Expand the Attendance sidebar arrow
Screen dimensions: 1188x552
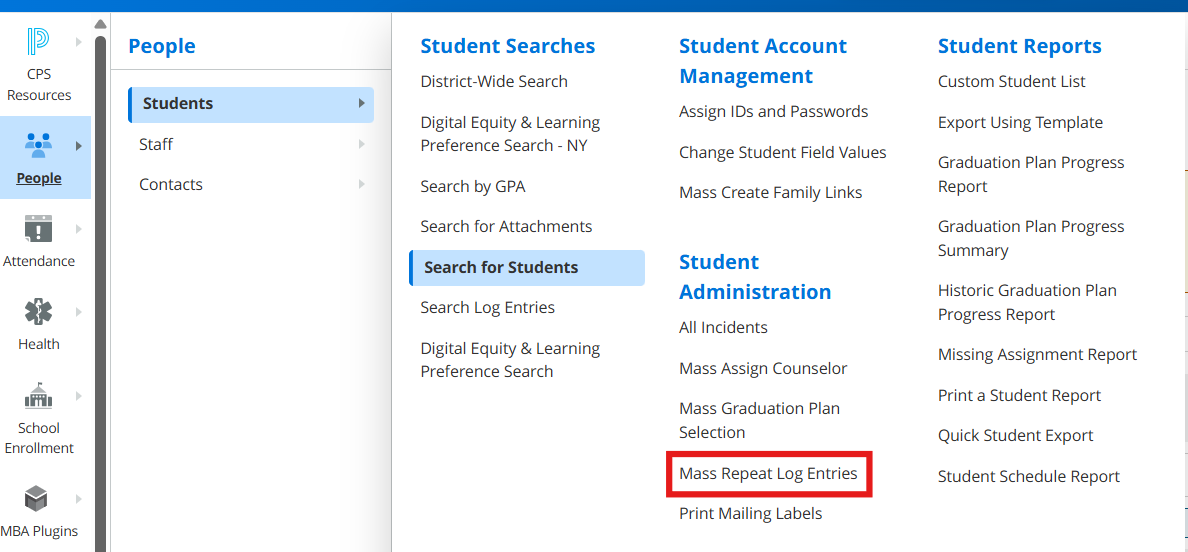point(79,229)
